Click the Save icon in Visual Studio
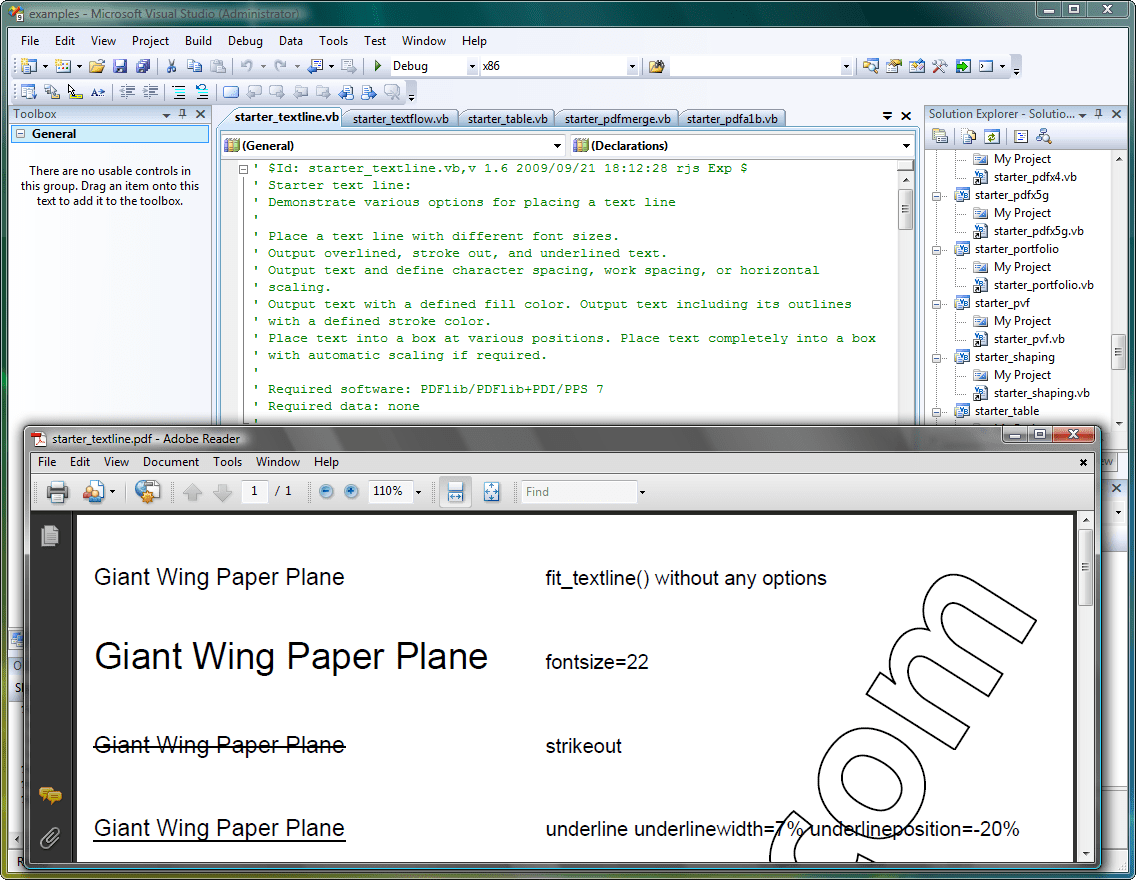Image resolution: width=1136 pixels, height=880 pixels. point(119,66)
